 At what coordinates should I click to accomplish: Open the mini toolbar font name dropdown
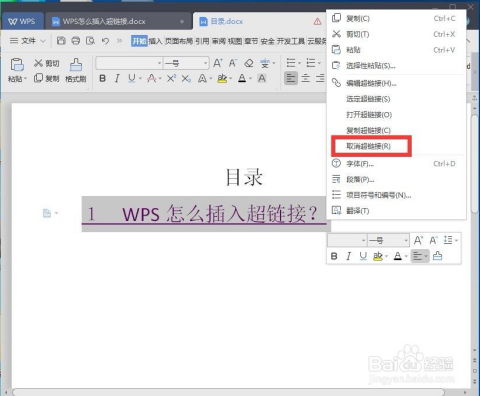point(363,240)
